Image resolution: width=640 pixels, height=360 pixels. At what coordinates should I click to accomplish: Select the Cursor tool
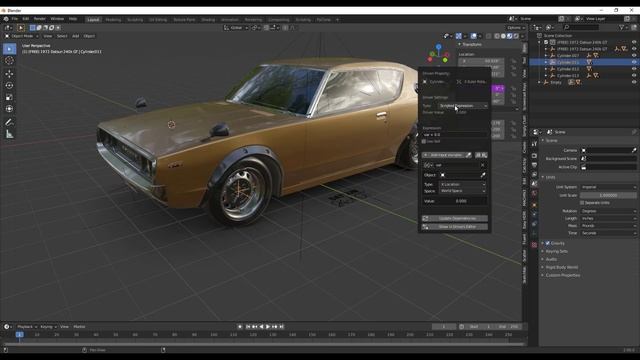tap(9, 61)
